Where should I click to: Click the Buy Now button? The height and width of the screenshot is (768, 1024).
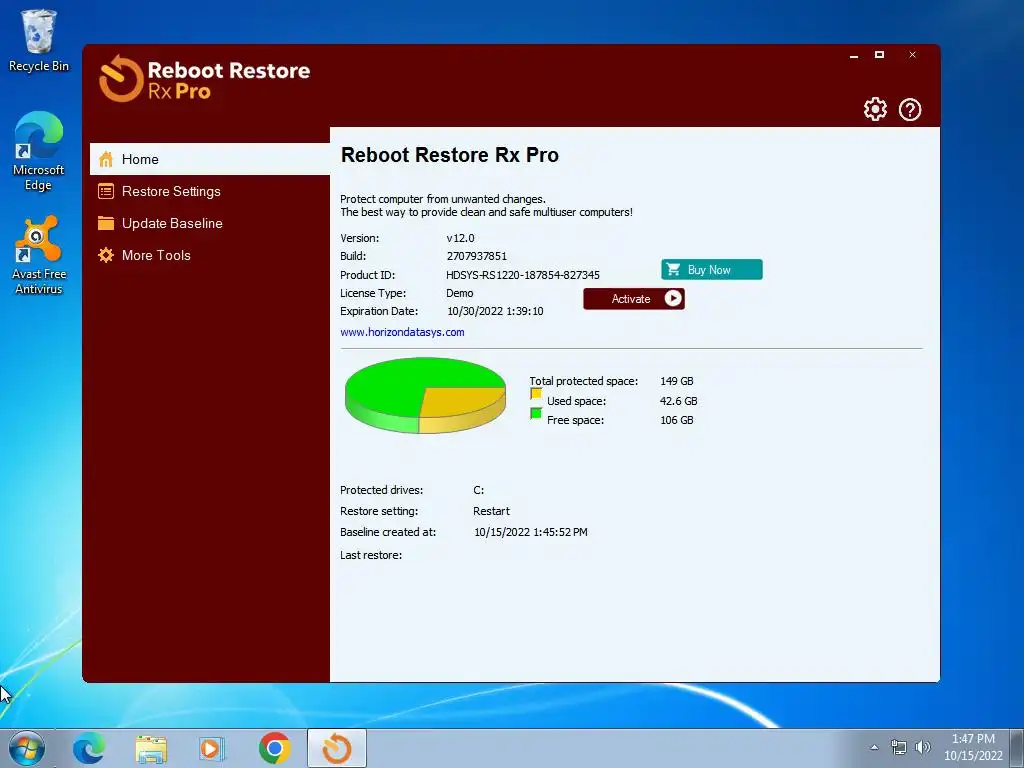[x=712, y=270]
